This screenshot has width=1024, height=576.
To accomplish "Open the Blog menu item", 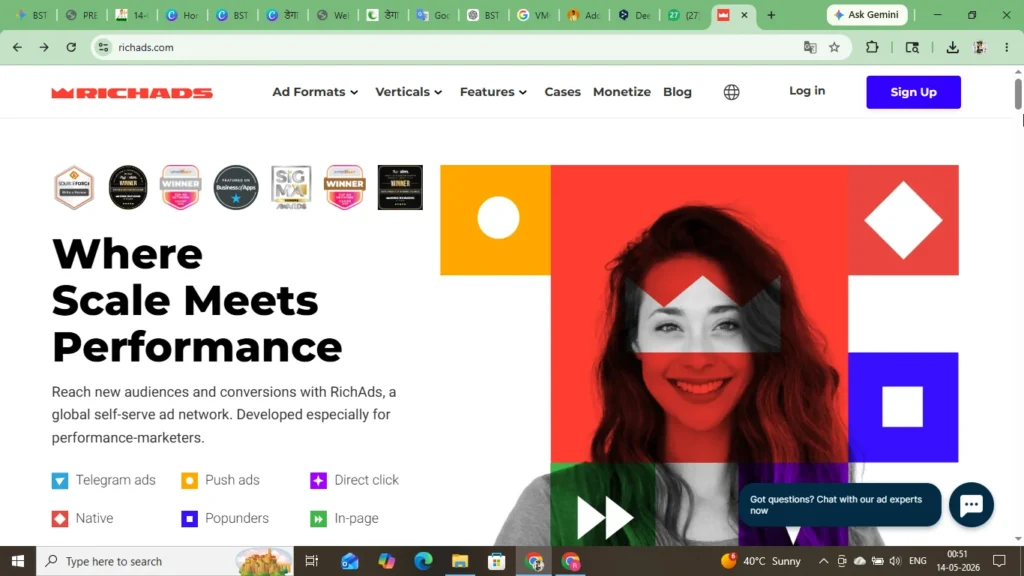I will tap(677, 92).
